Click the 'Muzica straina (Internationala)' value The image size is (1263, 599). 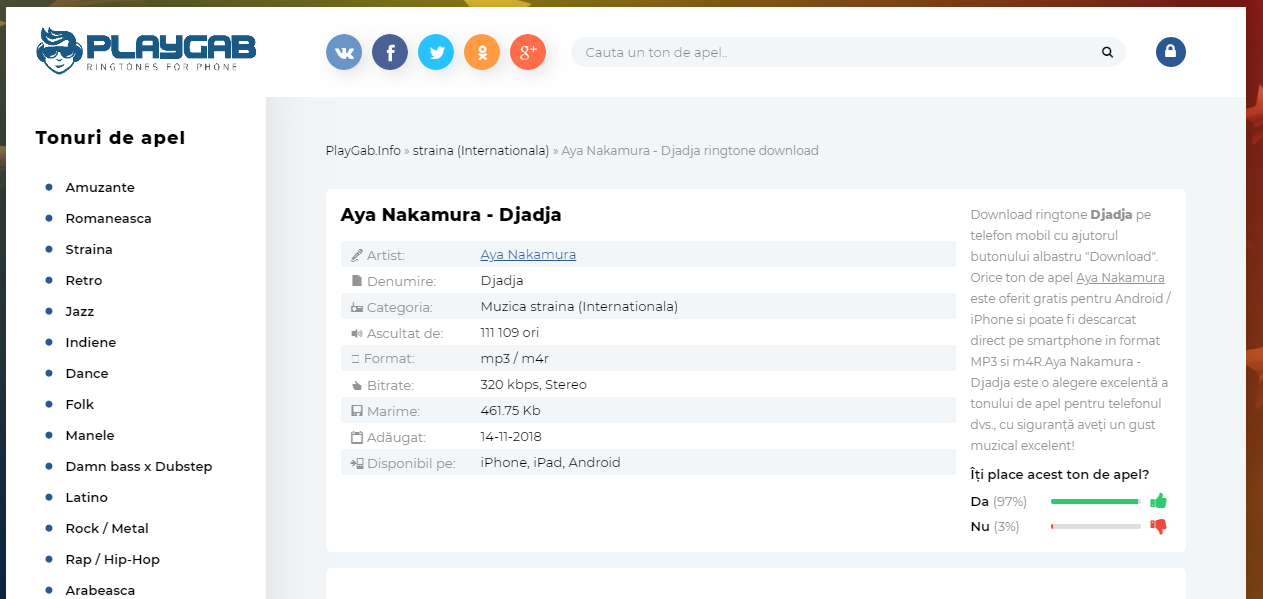[580, 307]
